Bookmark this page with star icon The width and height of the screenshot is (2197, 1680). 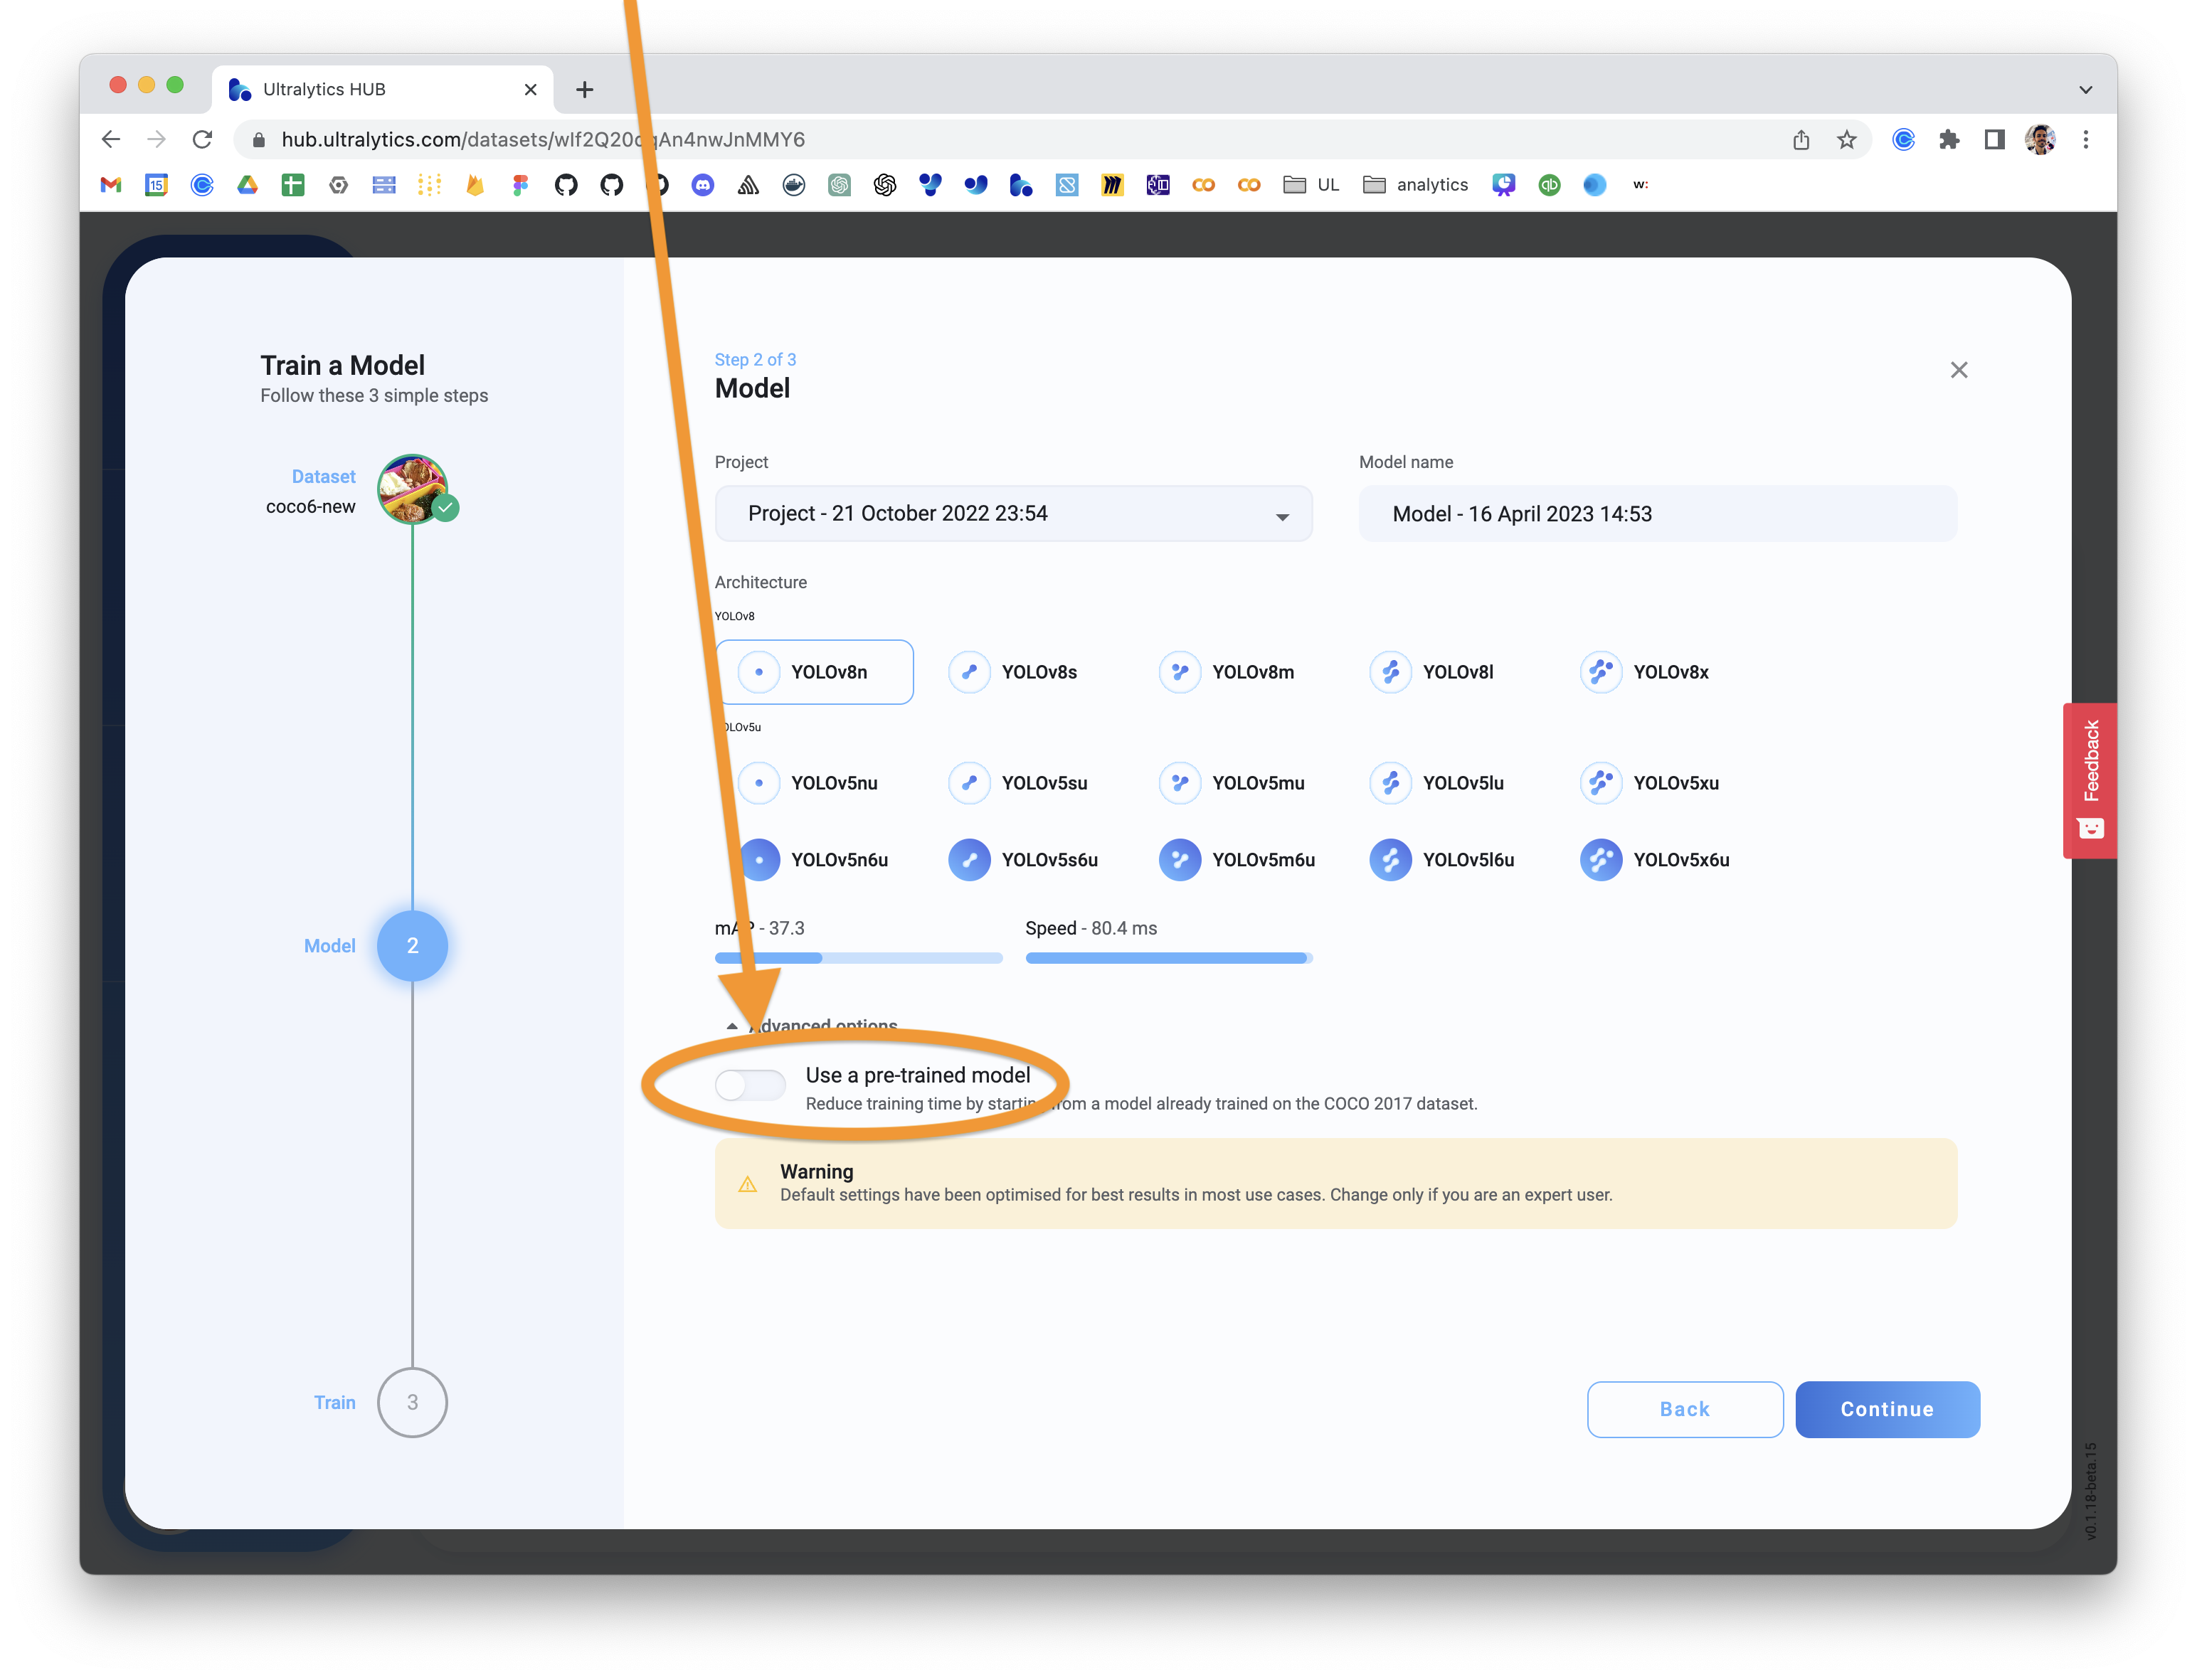point(1846,140)
